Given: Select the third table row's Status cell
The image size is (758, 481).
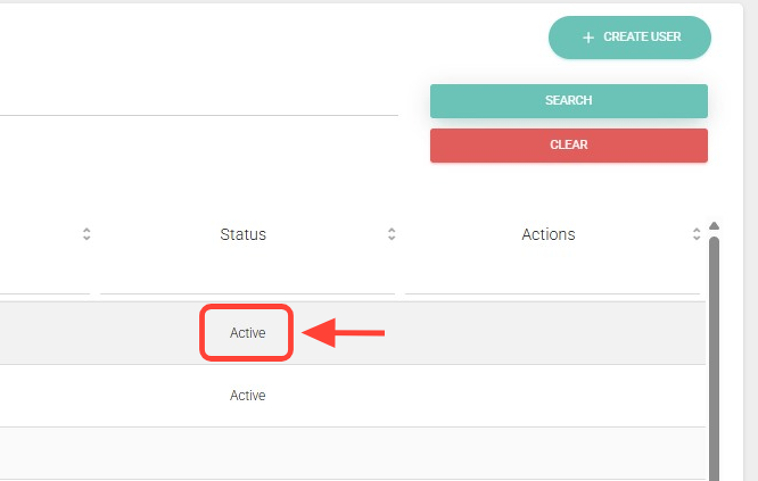Looking at the screenshot, I should click(247, 453).
